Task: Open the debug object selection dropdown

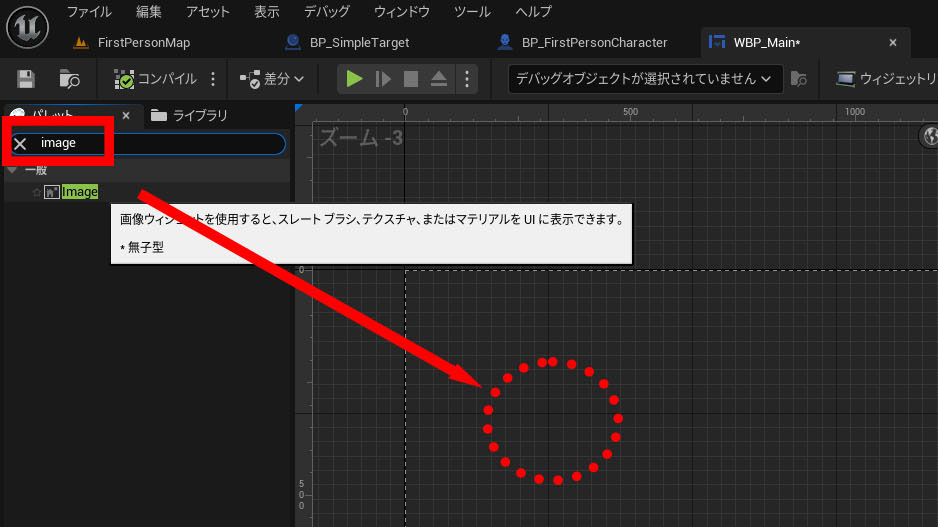Action: [644, 79]
